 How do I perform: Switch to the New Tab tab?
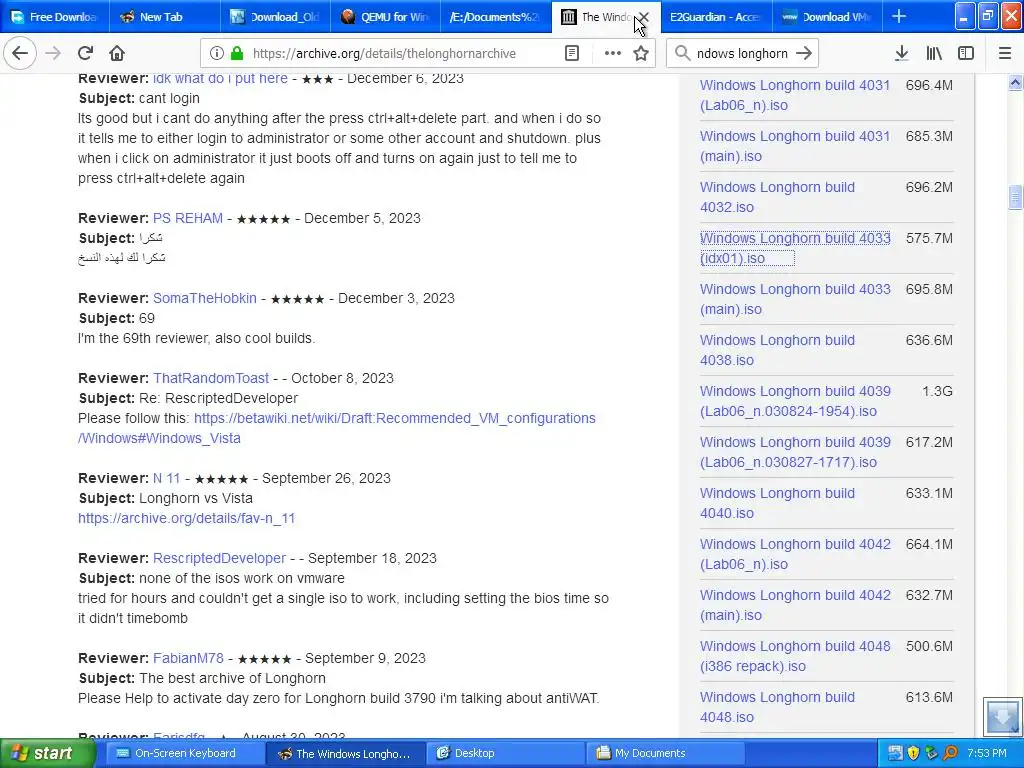[x=165, y=17]
